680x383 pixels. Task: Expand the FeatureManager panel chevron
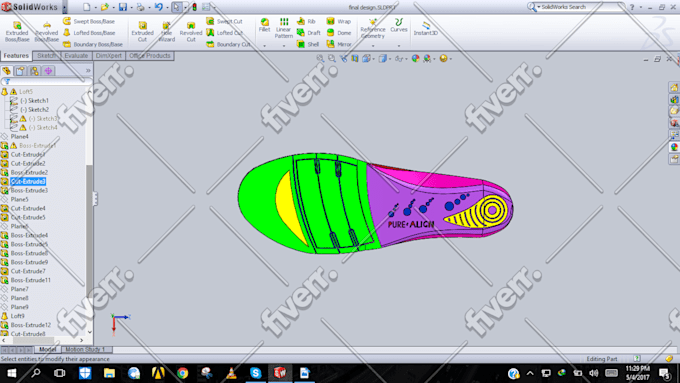pyautogui.click(x=88, y=71)
